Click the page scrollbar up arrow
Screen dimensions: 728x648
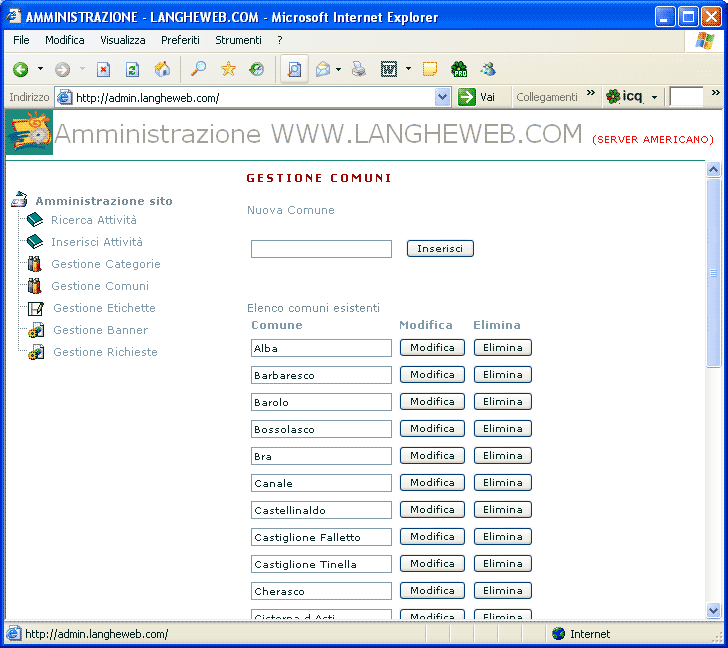click(713, 169)
